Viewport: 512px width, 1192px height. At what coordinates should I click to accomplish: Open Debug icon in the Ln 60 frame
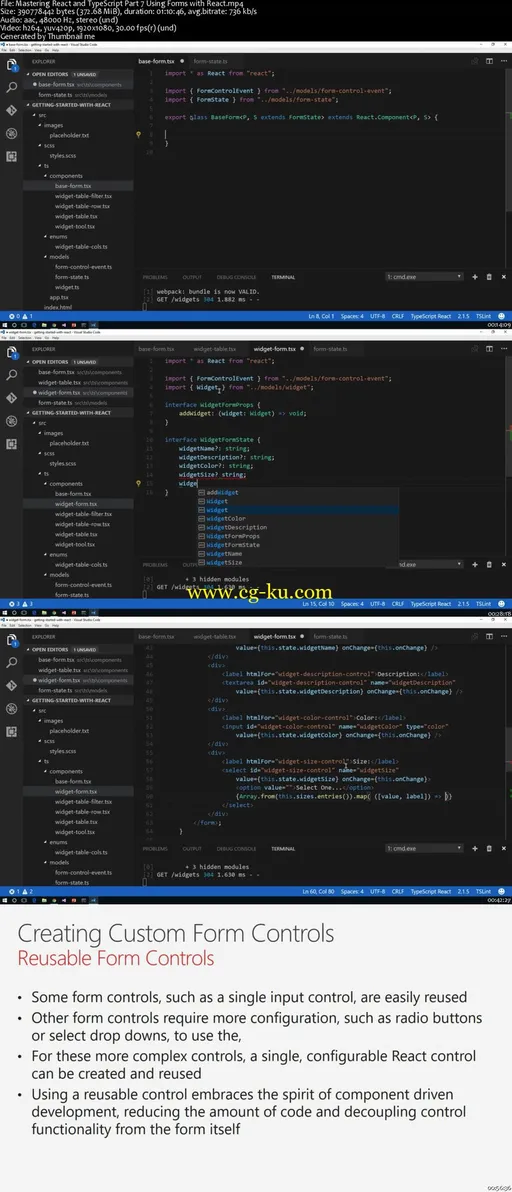(11, 708)
